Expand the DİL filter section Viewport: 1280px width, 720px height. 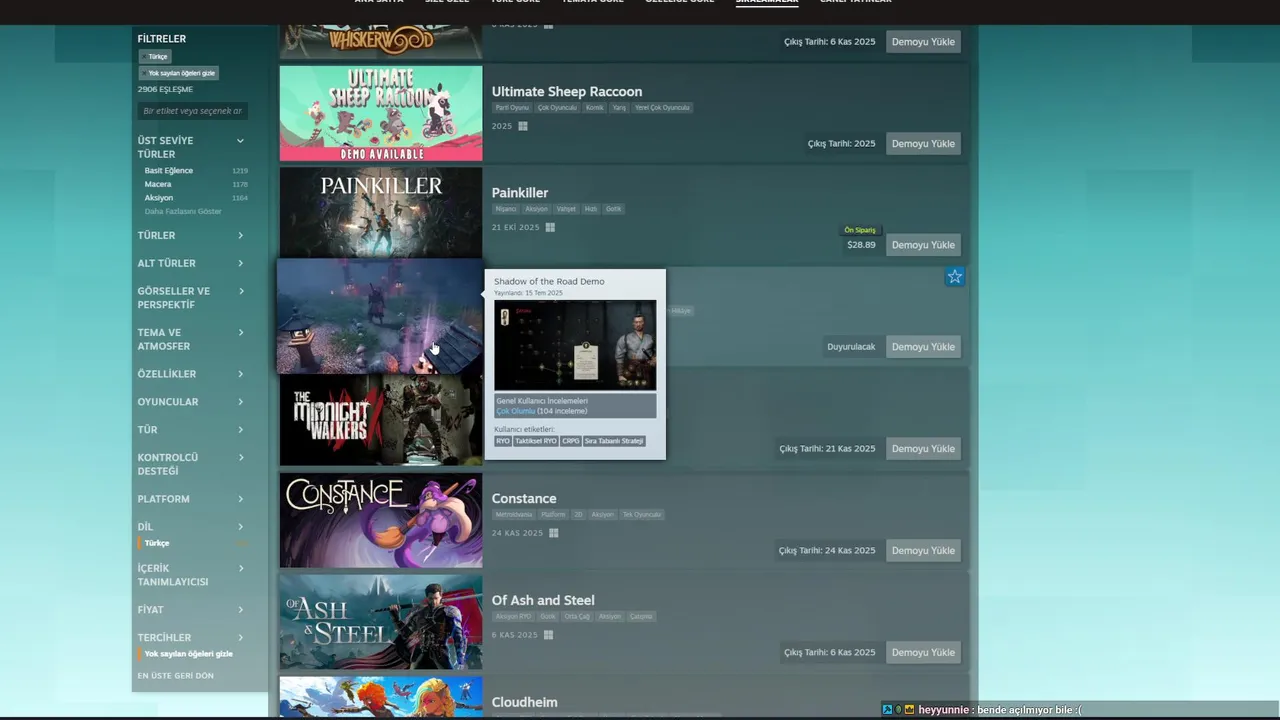click(x=191, y=527)
